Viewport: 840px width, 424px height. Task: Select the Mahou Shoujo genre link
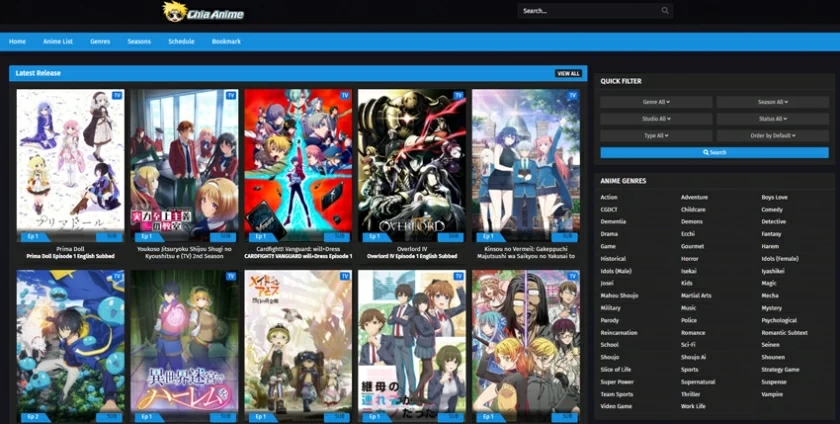click(619, 296)
